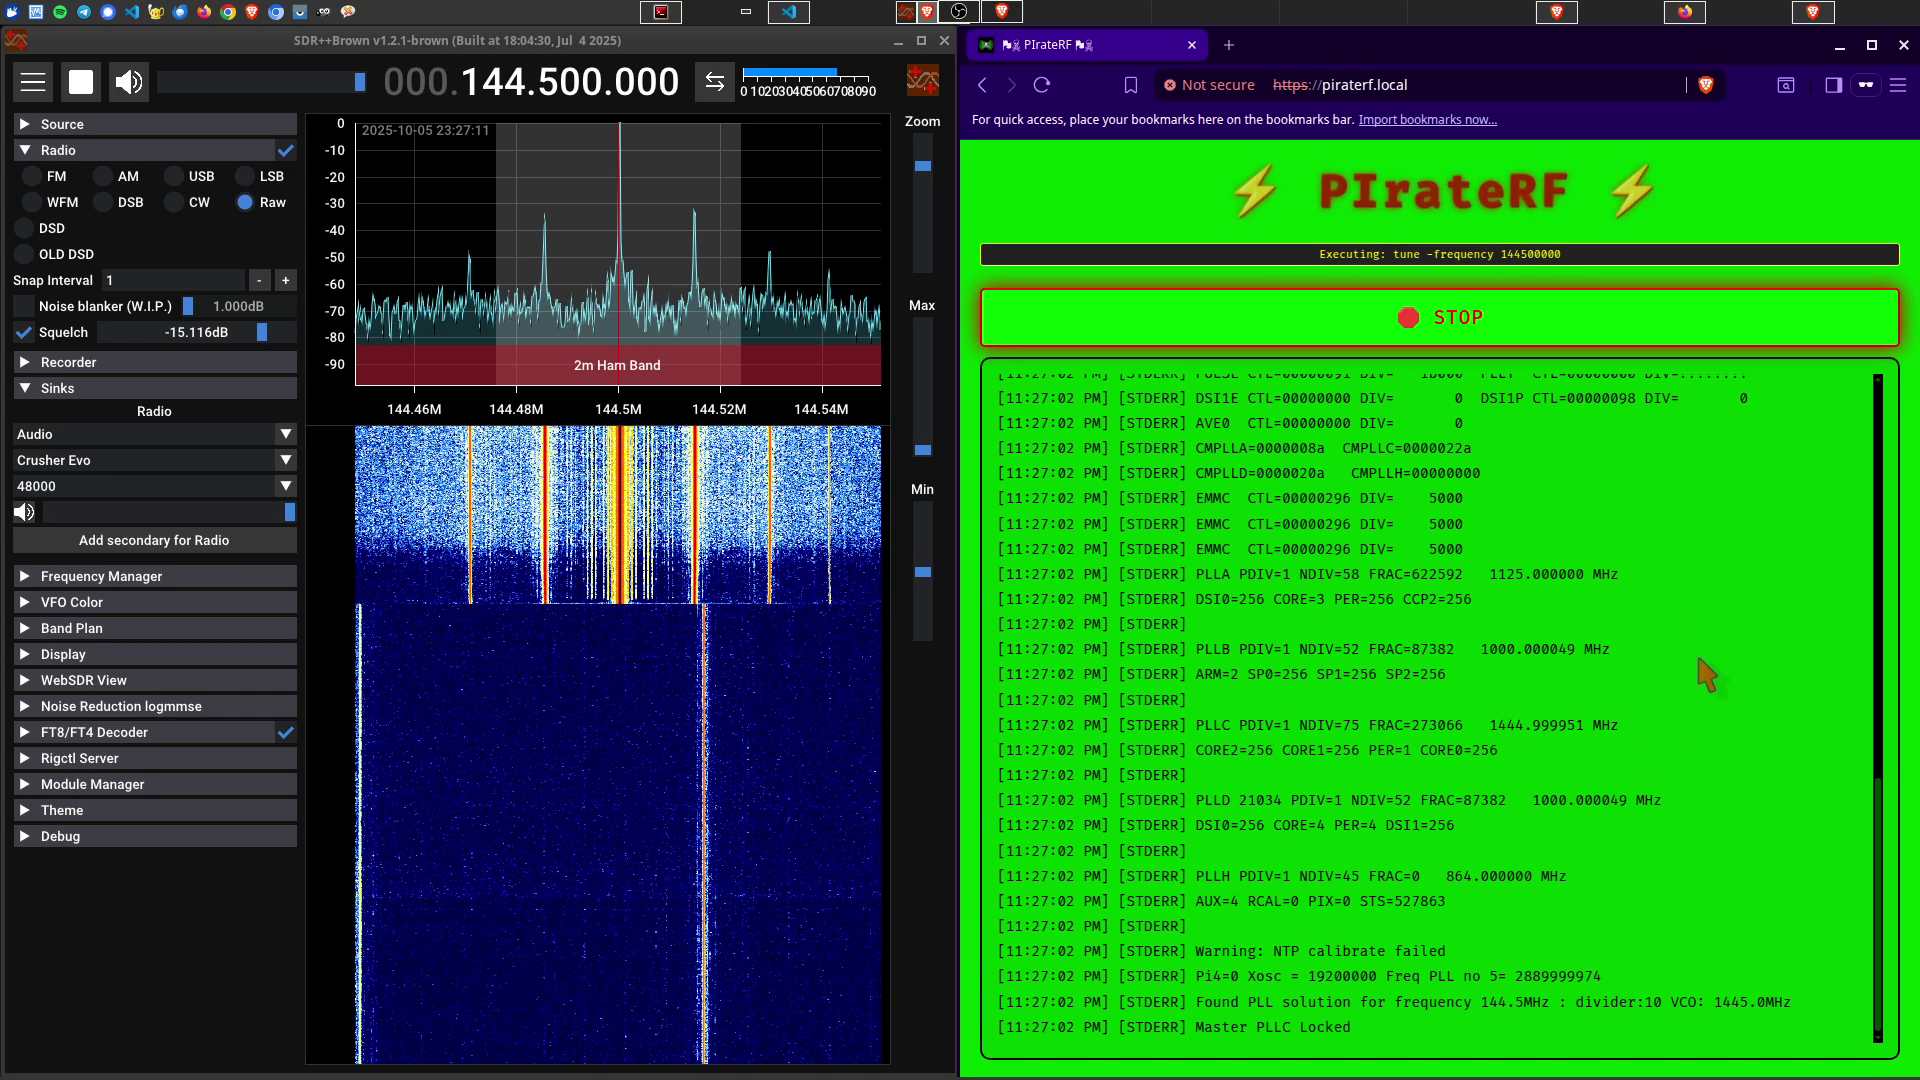Viewport: 1920px width, 1080px height.
Task: Open a new browser tab
Action: click(1229, 45)
